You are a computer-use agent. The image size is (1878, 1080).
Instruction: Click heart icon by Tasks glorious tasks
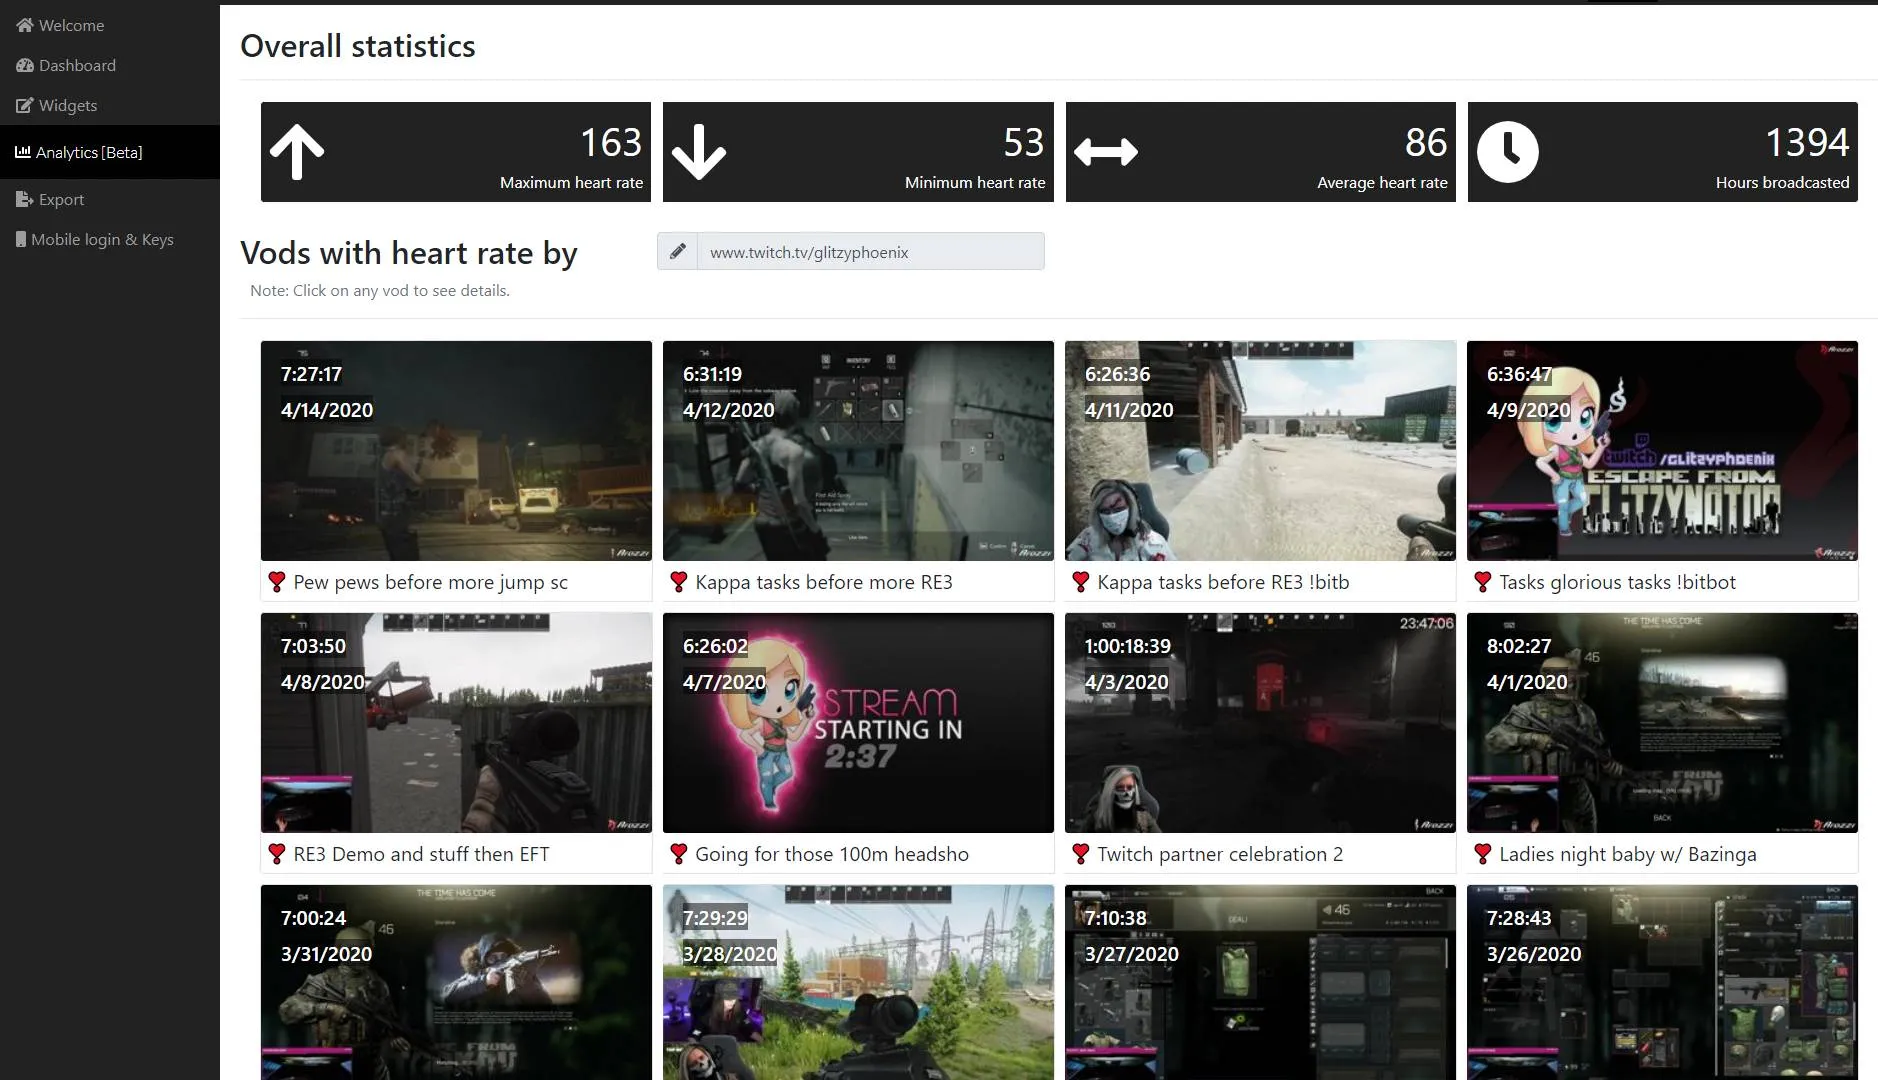(1483, 581)
